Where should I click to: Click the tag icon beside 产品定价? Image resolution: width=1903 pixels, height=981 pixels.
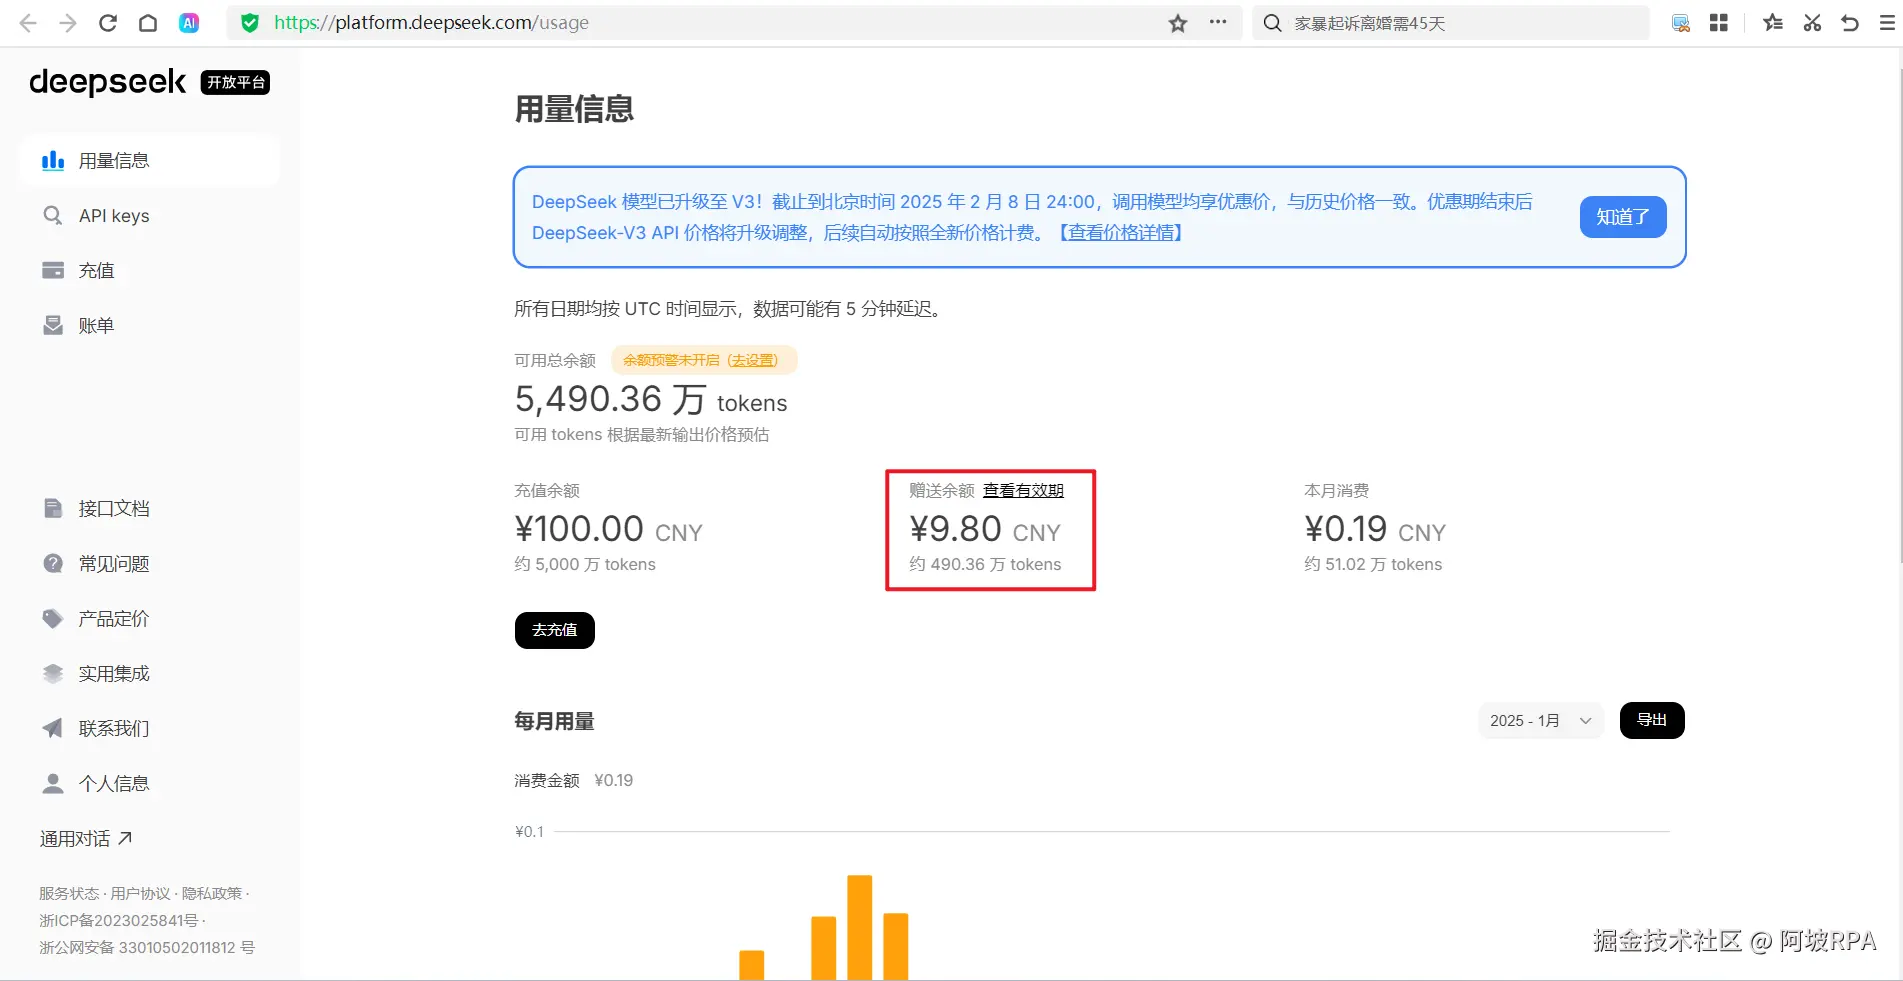53,619
